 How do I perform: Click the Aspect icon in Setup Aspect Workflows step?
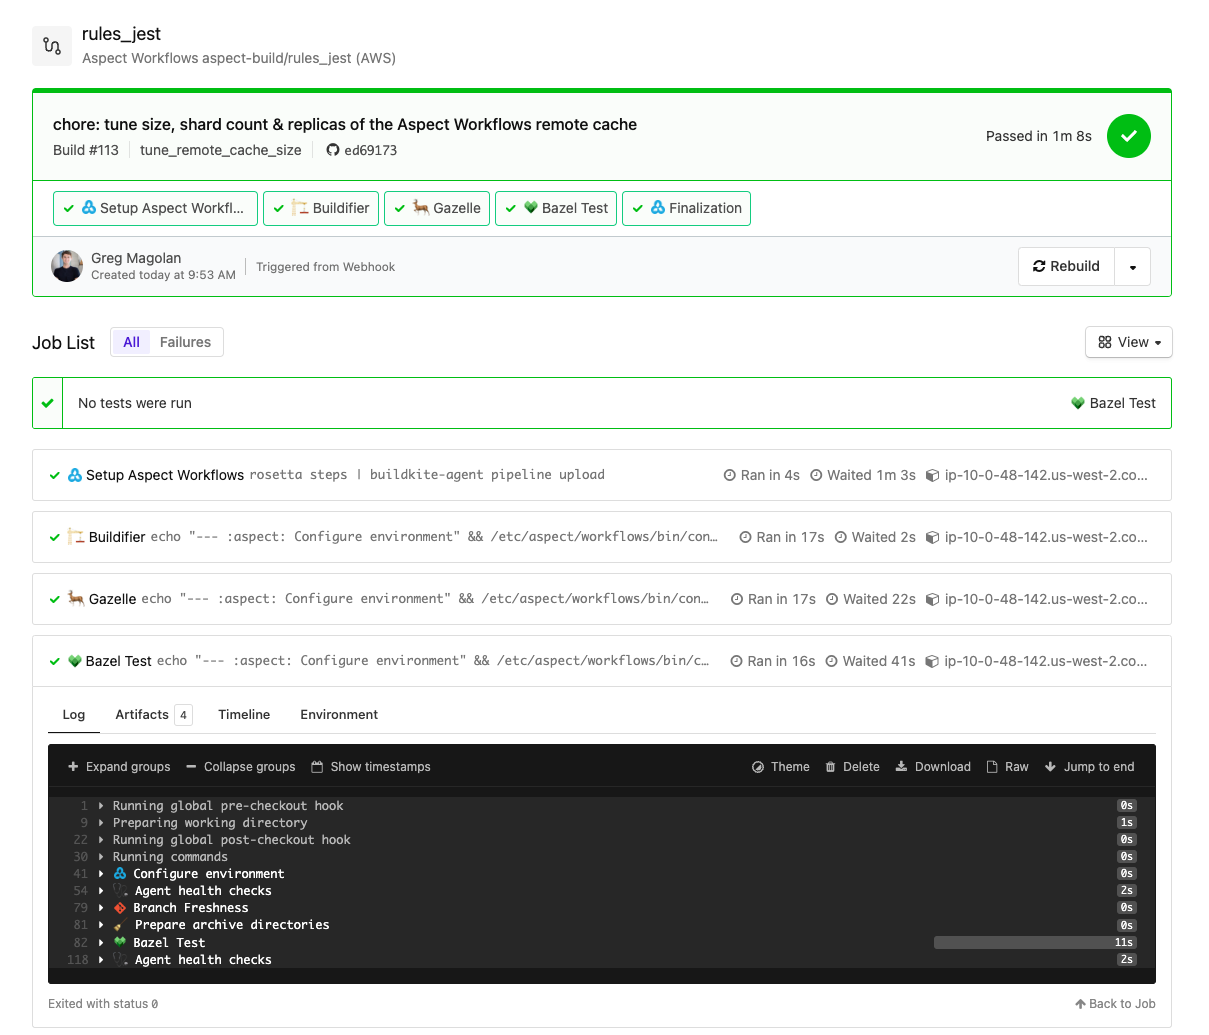click(x=89, y=208)
